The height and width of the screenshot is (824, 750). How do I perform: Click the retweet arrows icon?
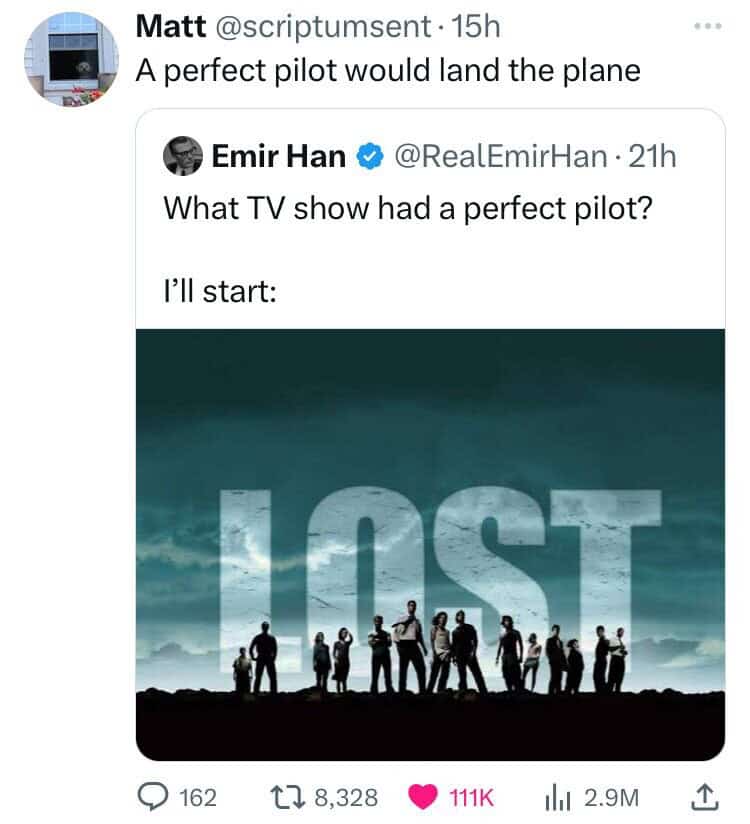pos(287,797)
